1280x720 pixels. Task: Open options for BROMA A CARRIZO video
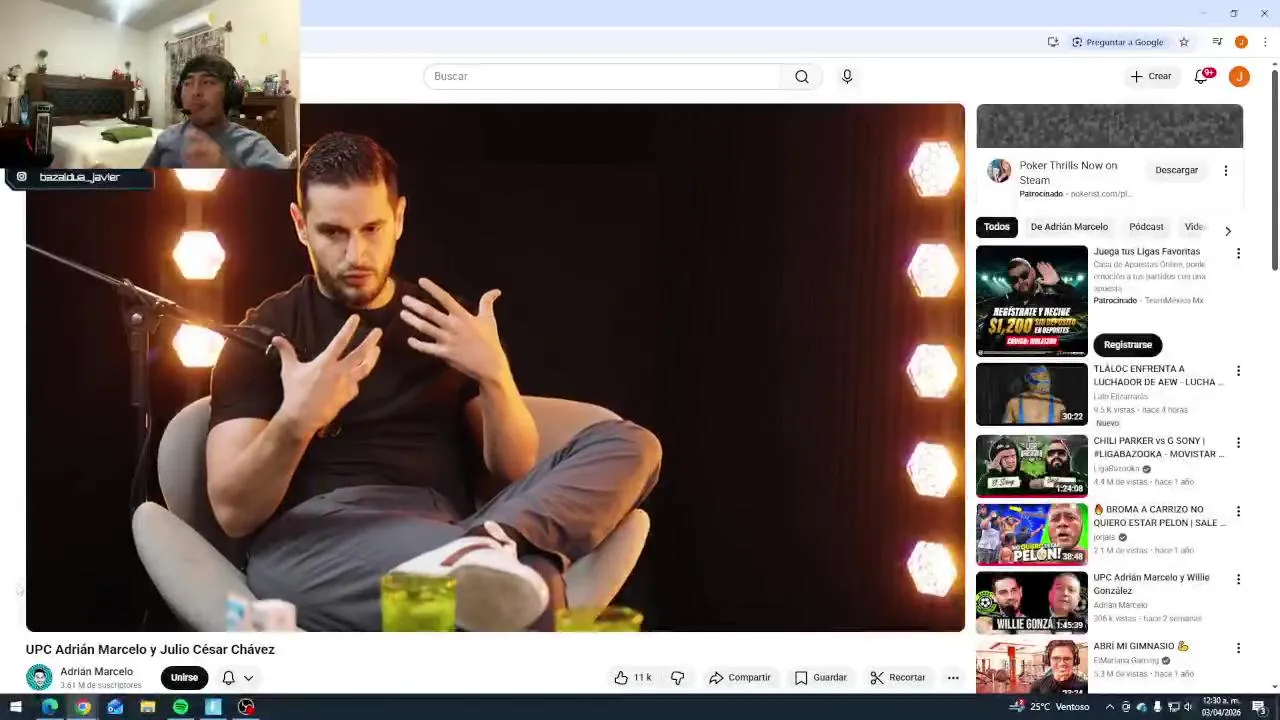tap(1238, 511)
